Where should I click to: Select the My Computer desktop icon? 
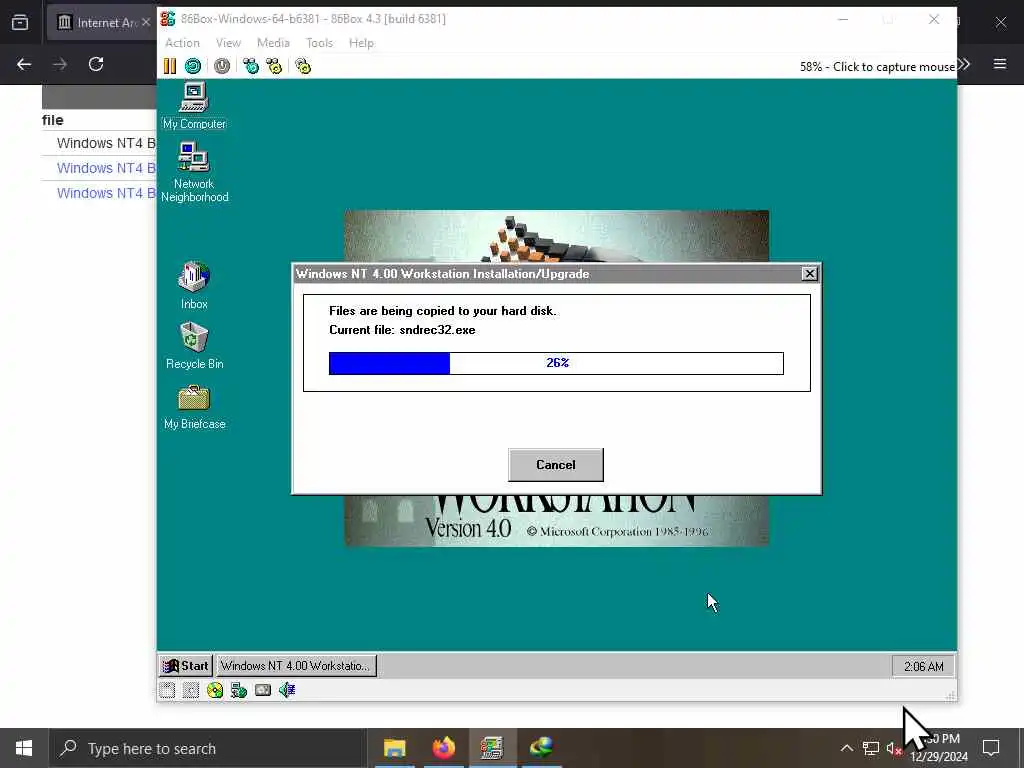(194, 106)
